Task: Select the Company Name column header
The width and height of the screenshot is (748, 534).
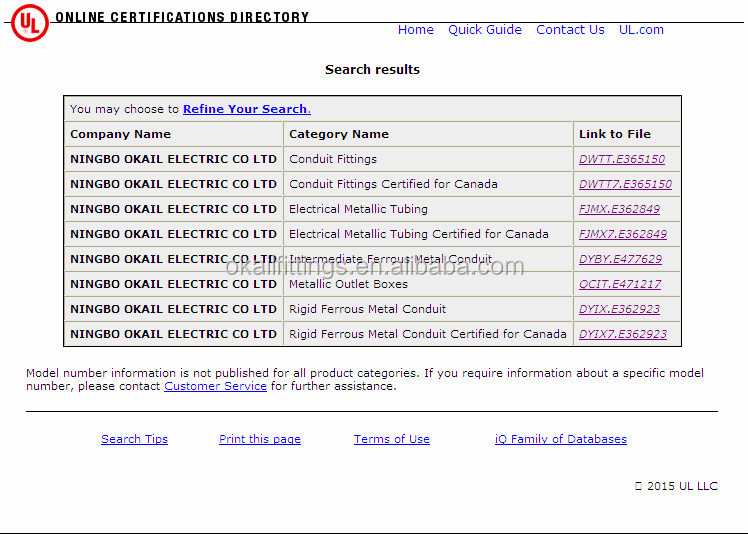Action: coord(174,134)
